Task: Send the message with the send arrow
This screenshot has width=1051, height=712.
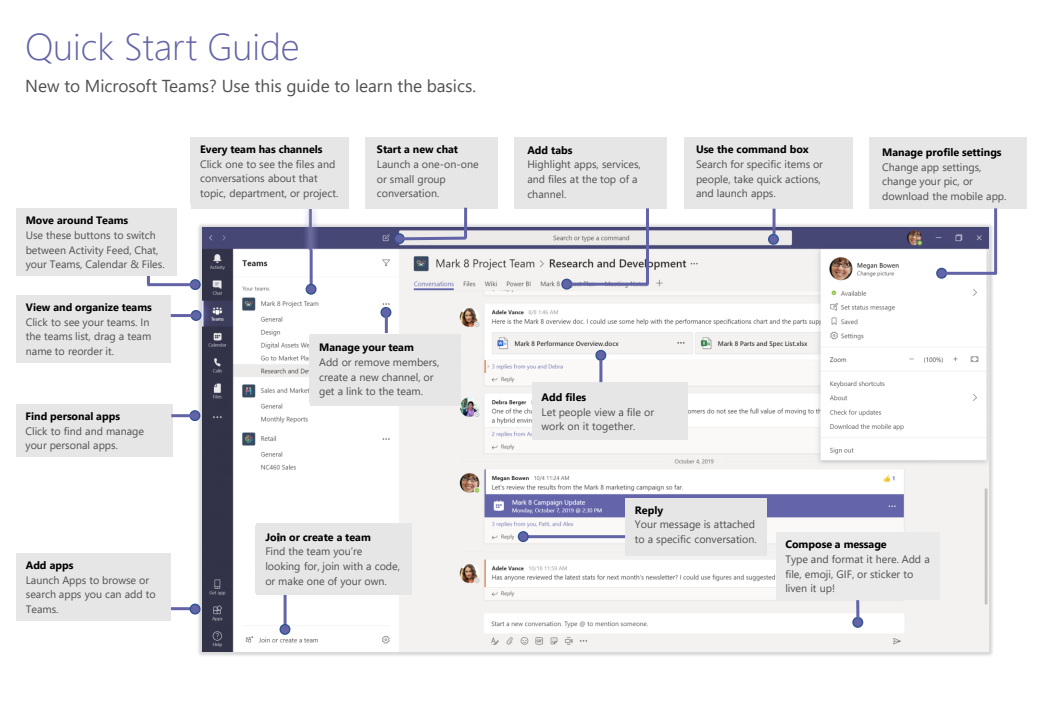Action: (x=897, y=642)
